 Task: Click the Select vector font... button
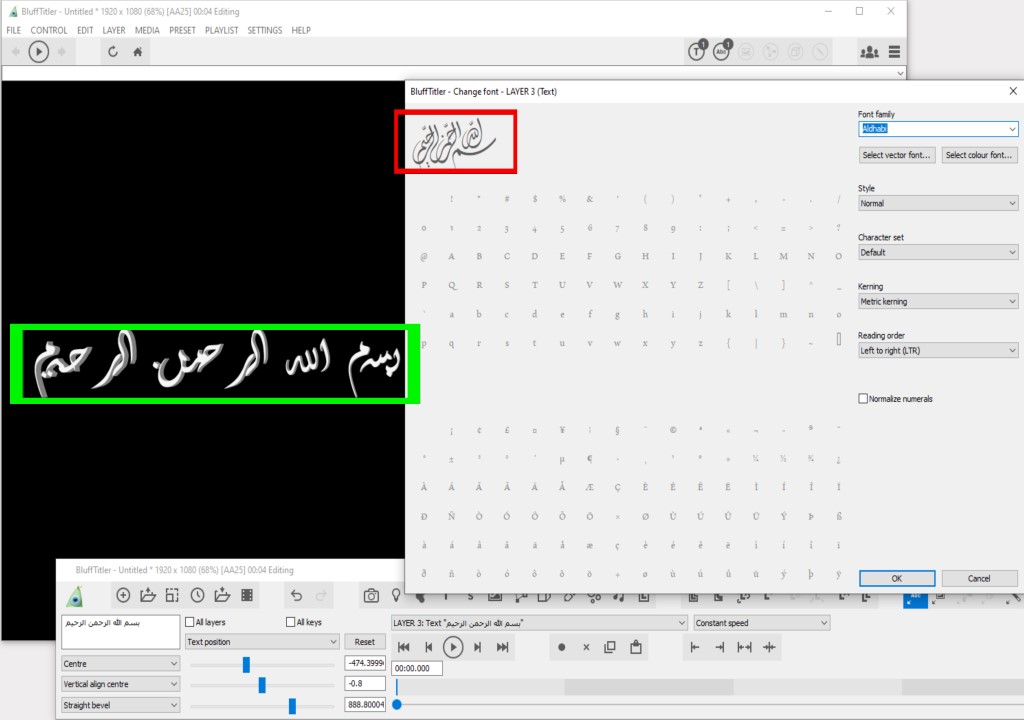click(897, 155)
